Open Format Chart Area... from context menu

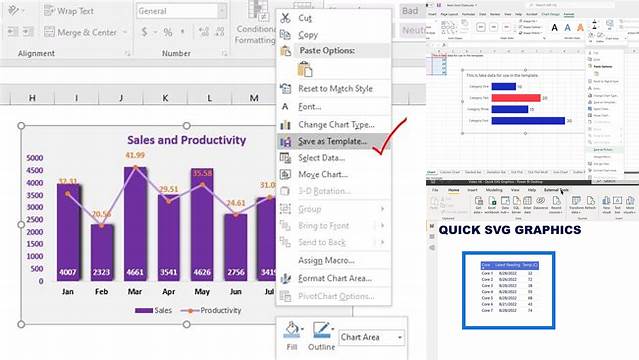(x=333, y=278)
